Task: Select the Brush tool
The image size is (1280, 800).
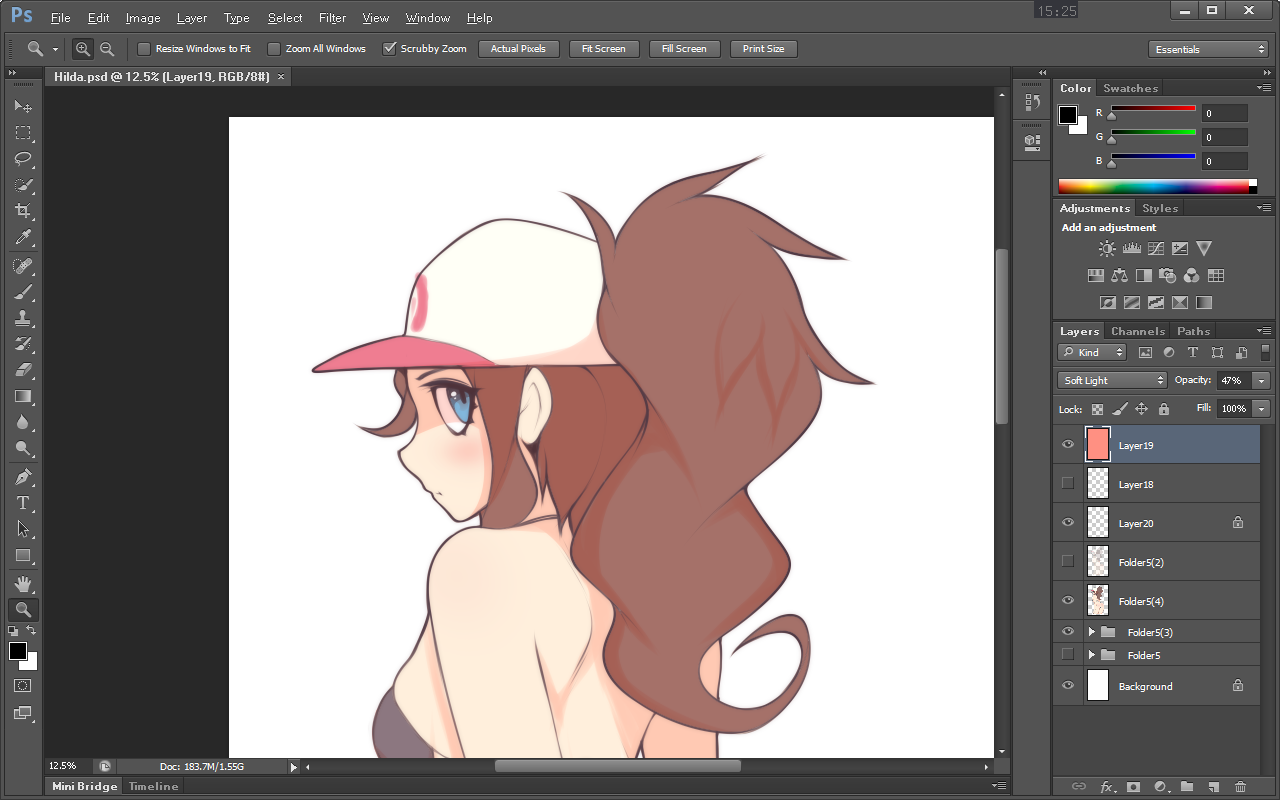Action: click(x=22, y=292)
